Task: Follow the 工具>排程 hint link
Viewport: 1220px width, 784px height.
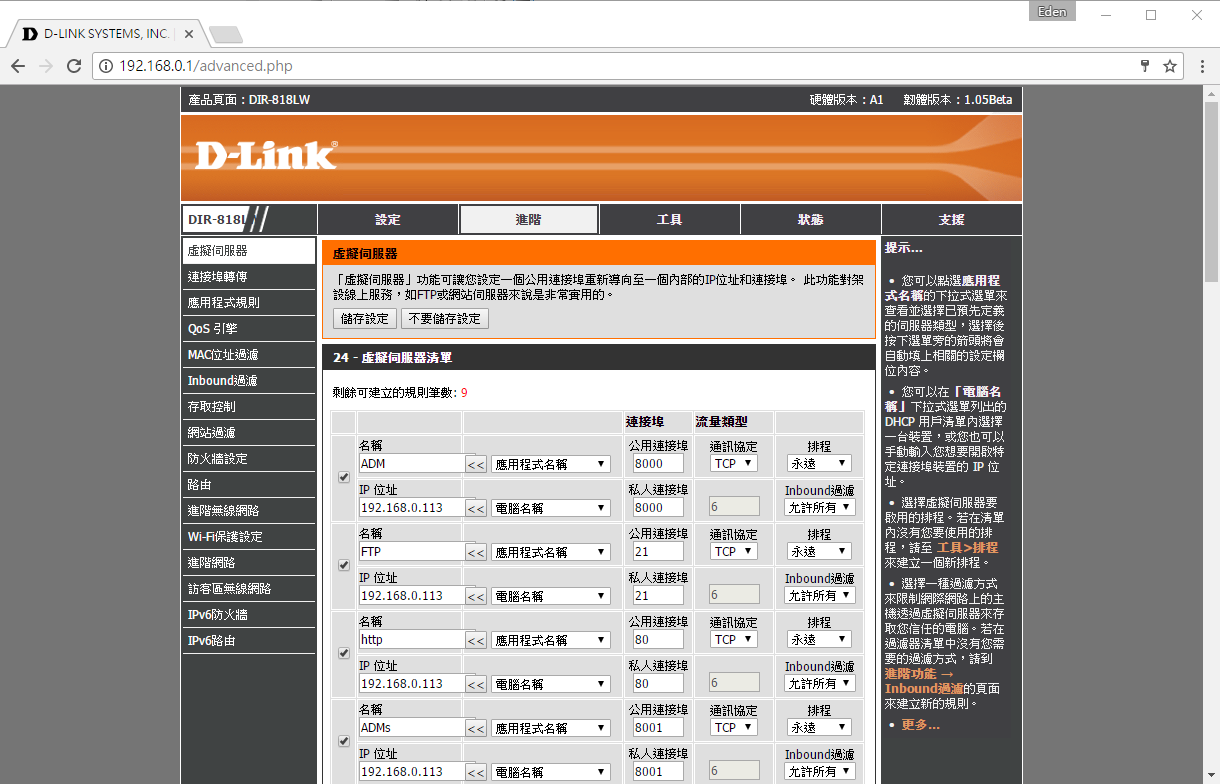Action: point(967,547)
